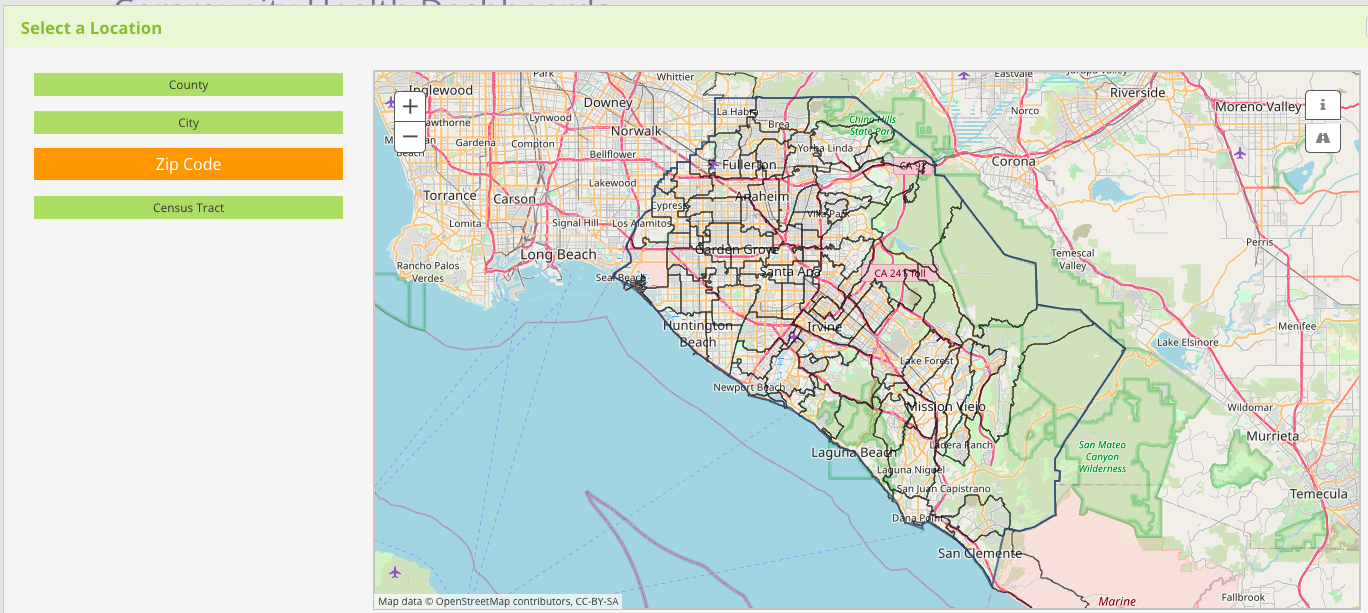Click the Yorba Linda map label
1368x613 pixels.
[826, 148]
